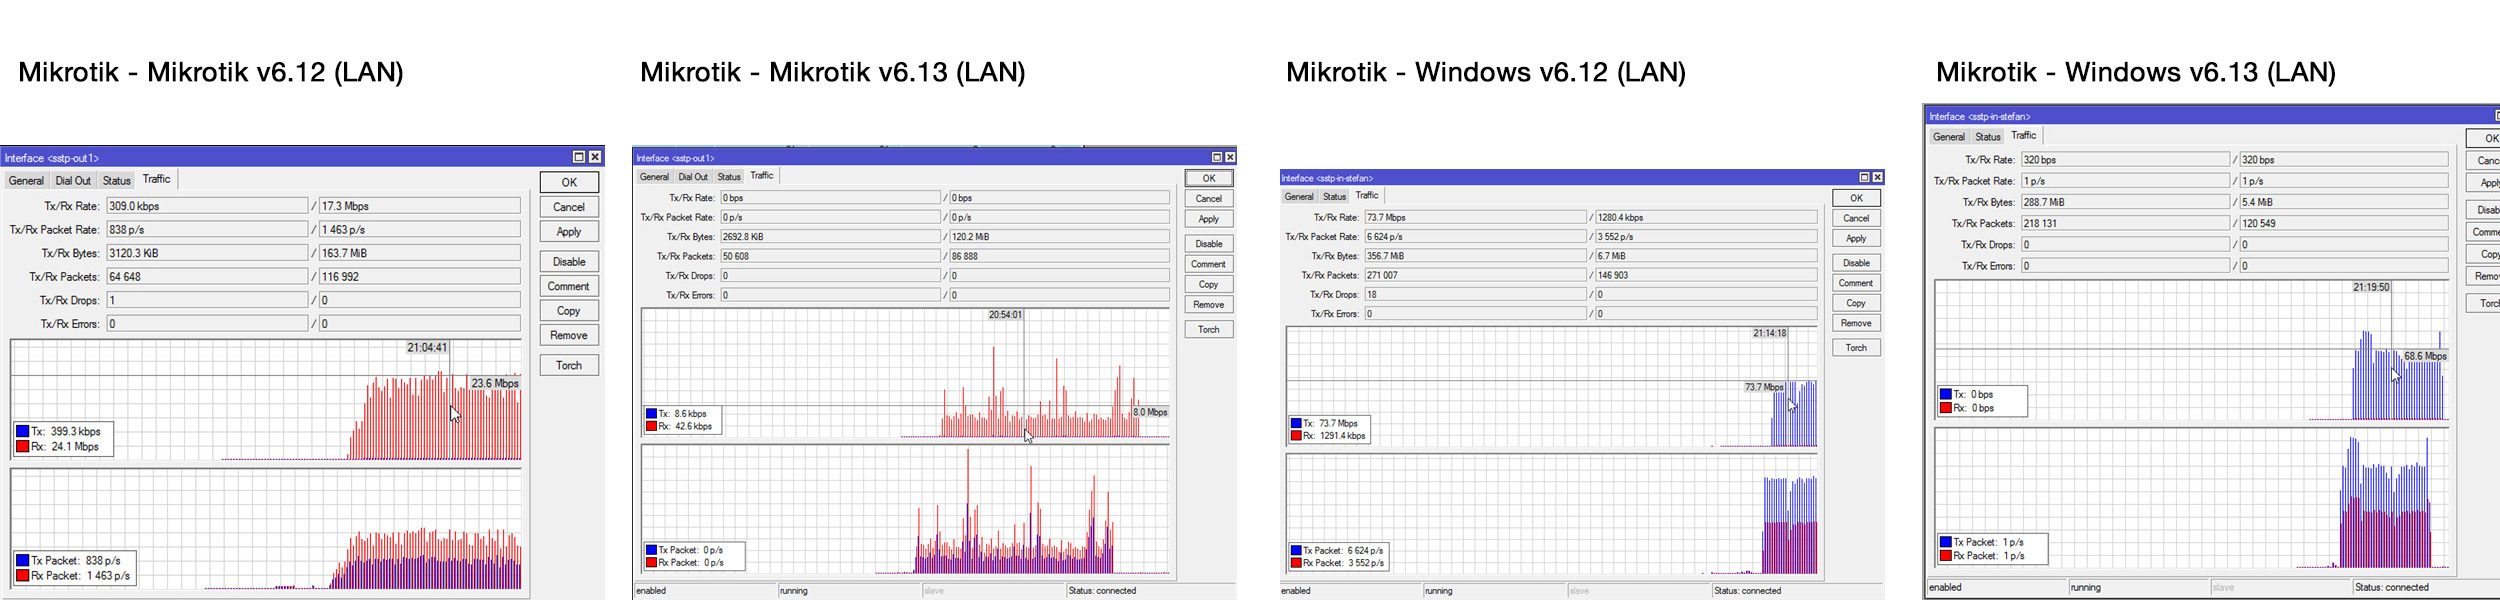Select Traffic tab in Mikrotik-Windows v6.12 window
The width and height of the screenshot is (2500, 600).
[x=1367, y=196]
